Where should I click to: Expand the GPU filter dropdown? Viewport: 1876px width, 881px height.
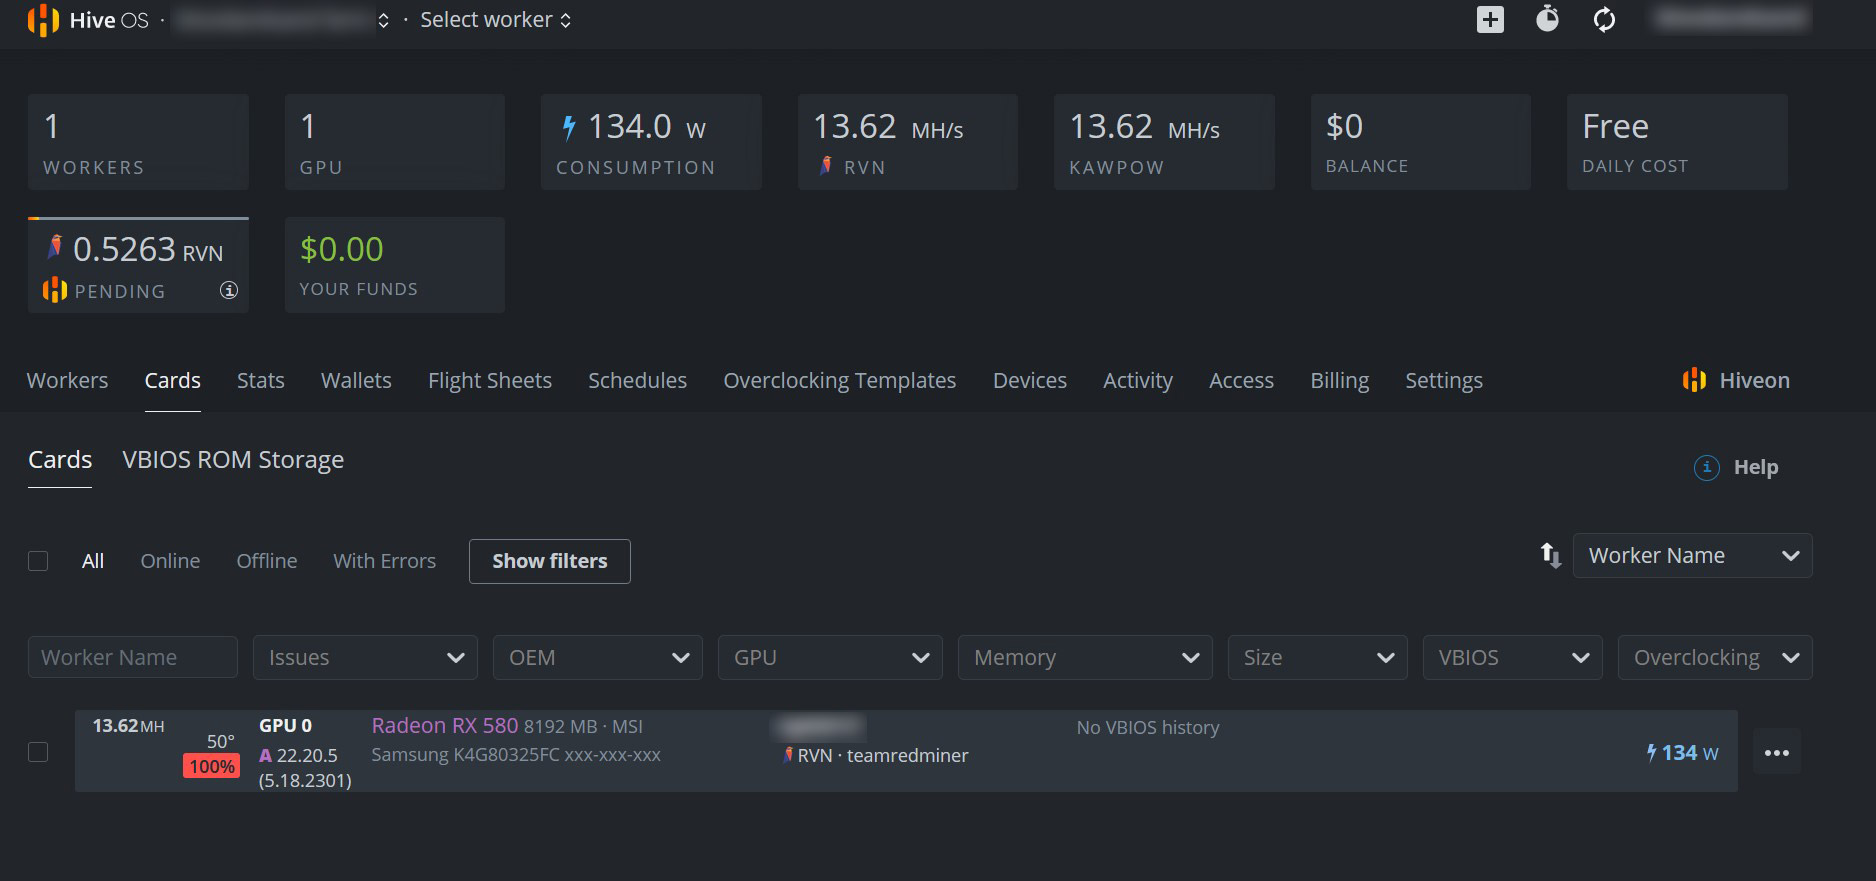tap(830, 657)
